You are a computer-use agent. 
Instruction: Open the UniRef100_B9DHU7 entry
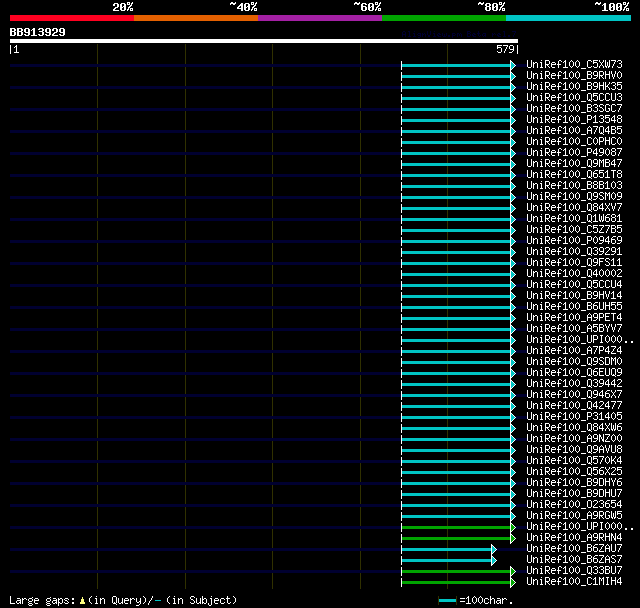pyautogui.click(x=574, y=494)
